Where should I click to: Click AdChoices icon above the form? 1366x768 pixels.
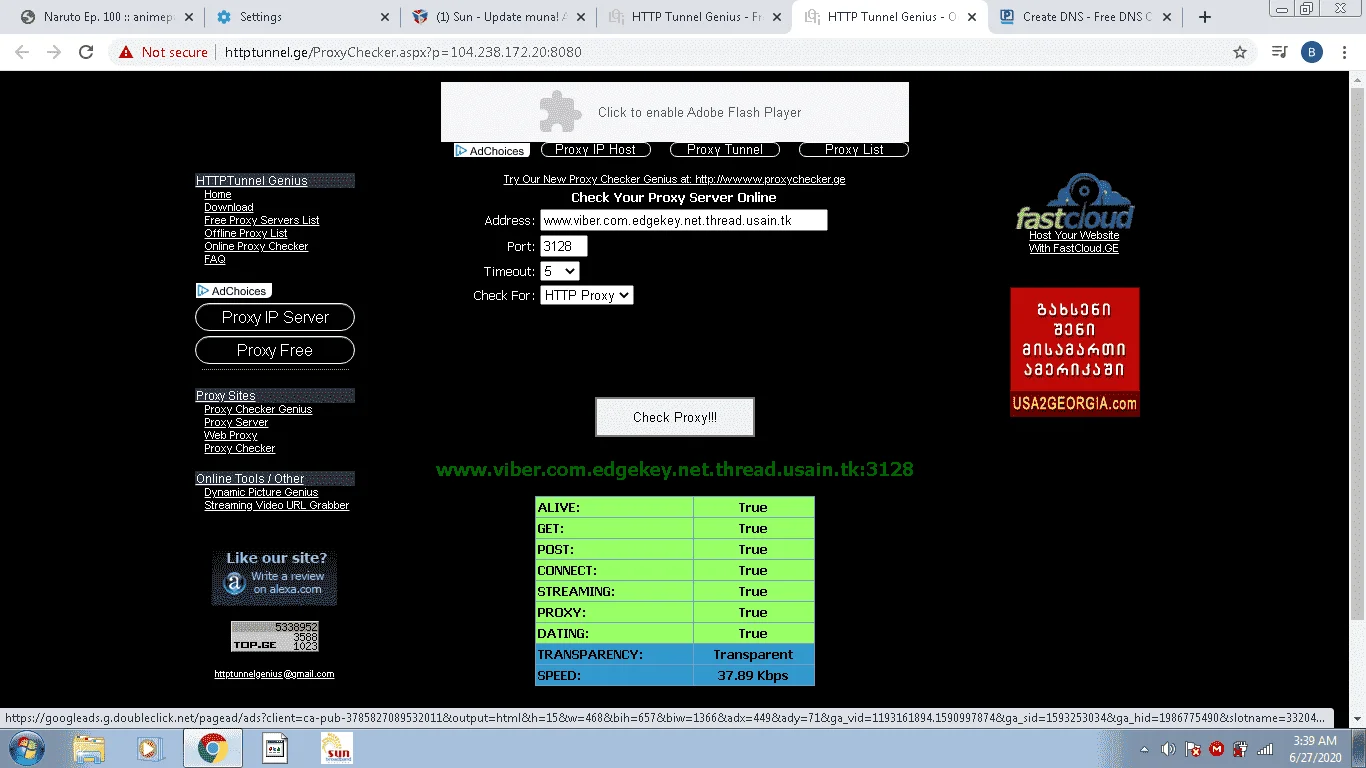(491, 151)
